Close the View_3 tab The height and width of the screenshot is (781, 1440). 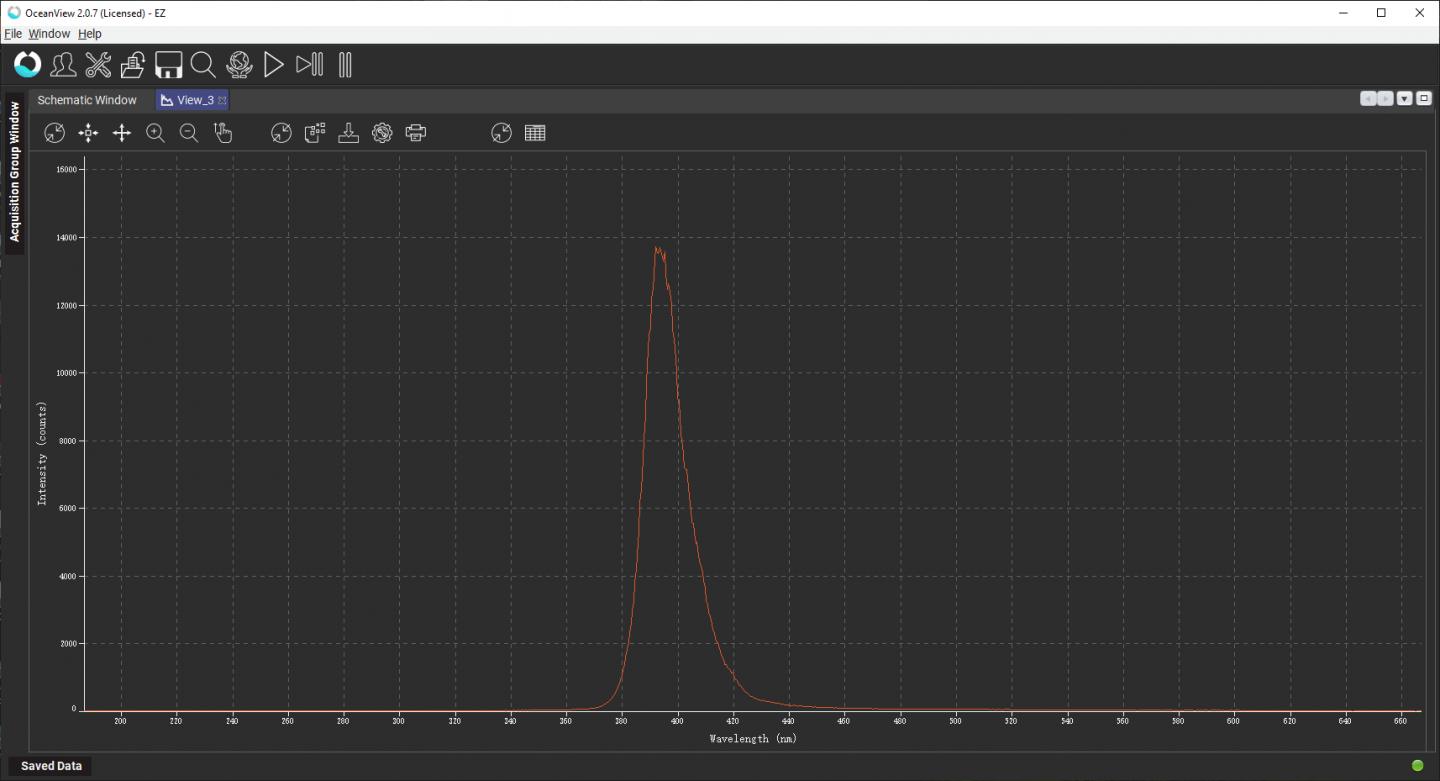[x=222, y=100]
